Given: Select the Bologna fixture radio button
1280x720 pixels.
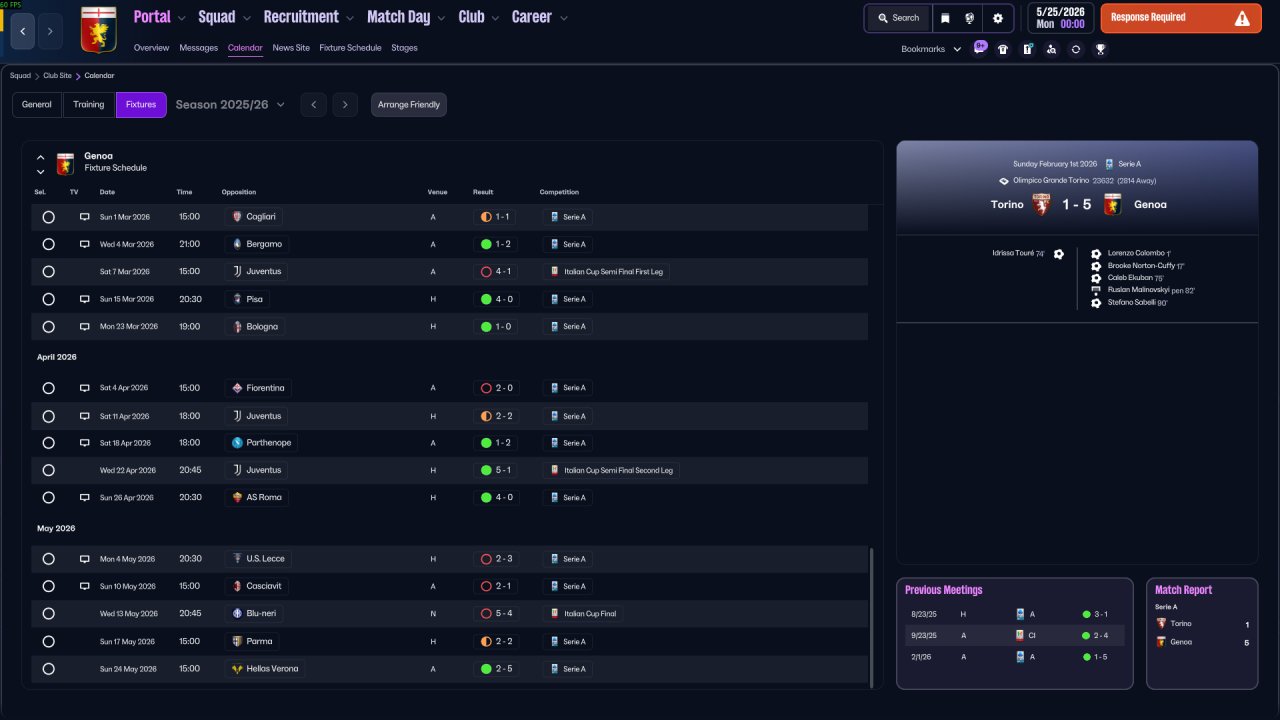Looking at the screenshot, I should 48,326.
